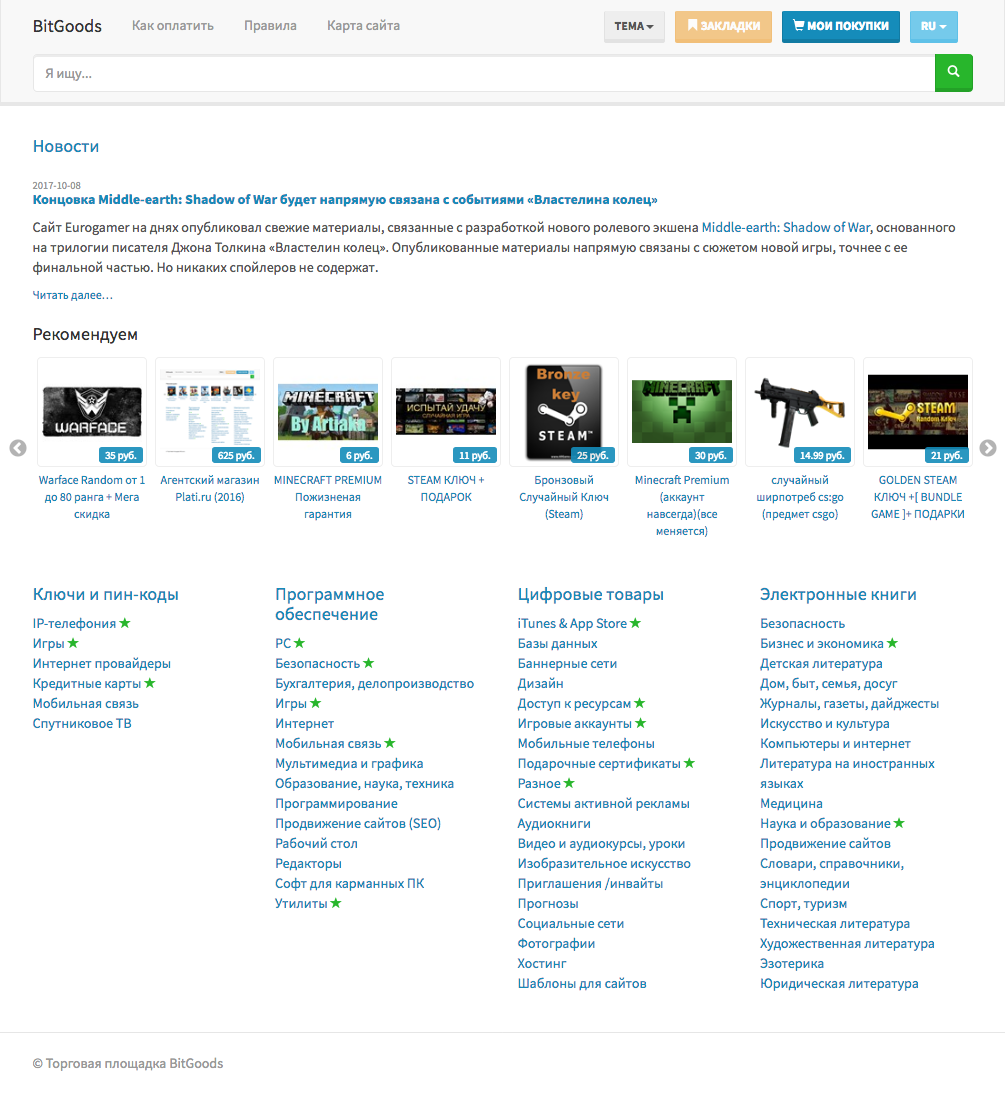Open the RU language dropdown
Screen dimensions: 1005x1093
(933, 26)
